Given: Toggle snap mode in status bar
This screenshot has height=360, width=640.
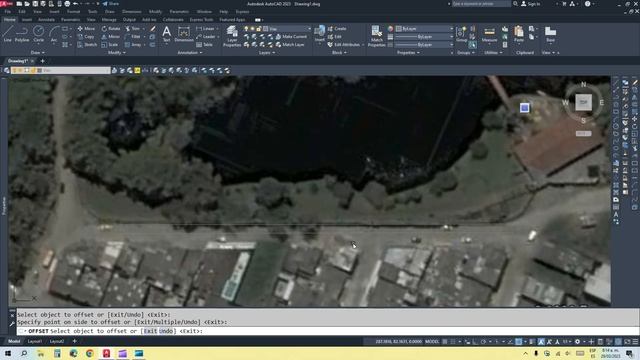Looking at the screenshot, I should 453,342.
